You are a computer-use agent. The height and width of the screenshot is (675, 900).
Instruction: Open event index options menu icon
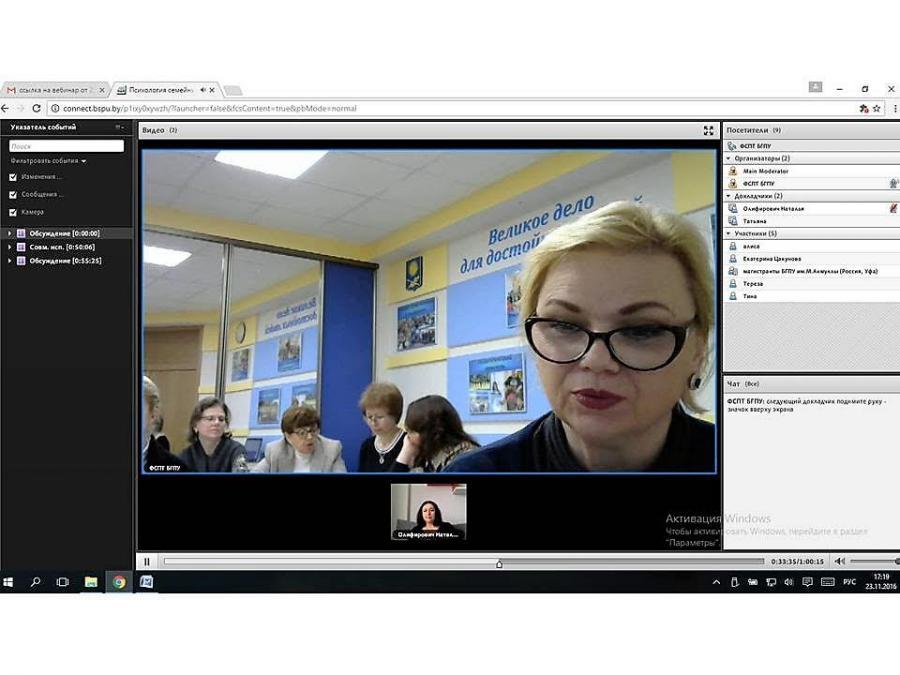119,127
